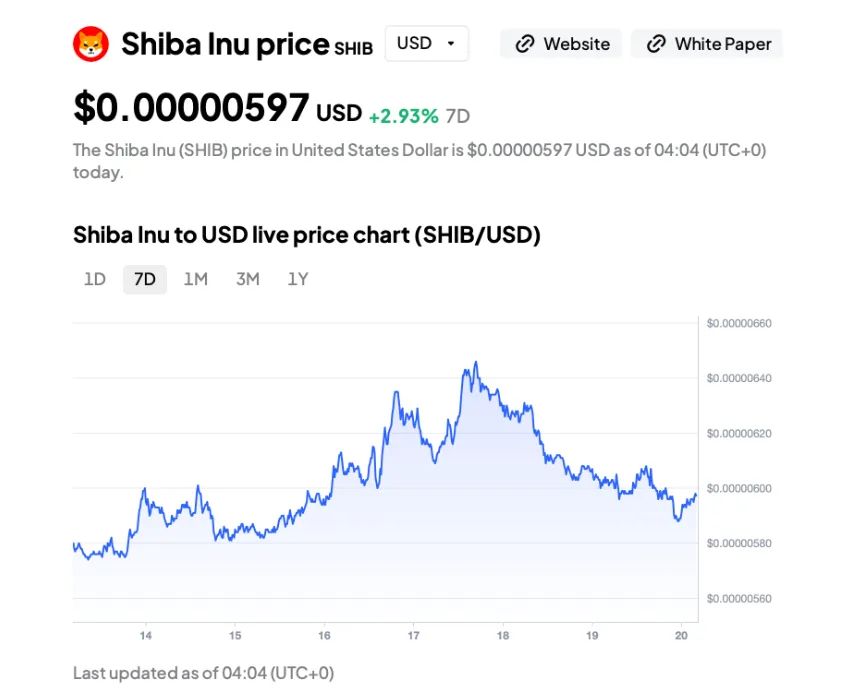Open the Website link
Screen dimensions: 845x691
click(561, 44)
